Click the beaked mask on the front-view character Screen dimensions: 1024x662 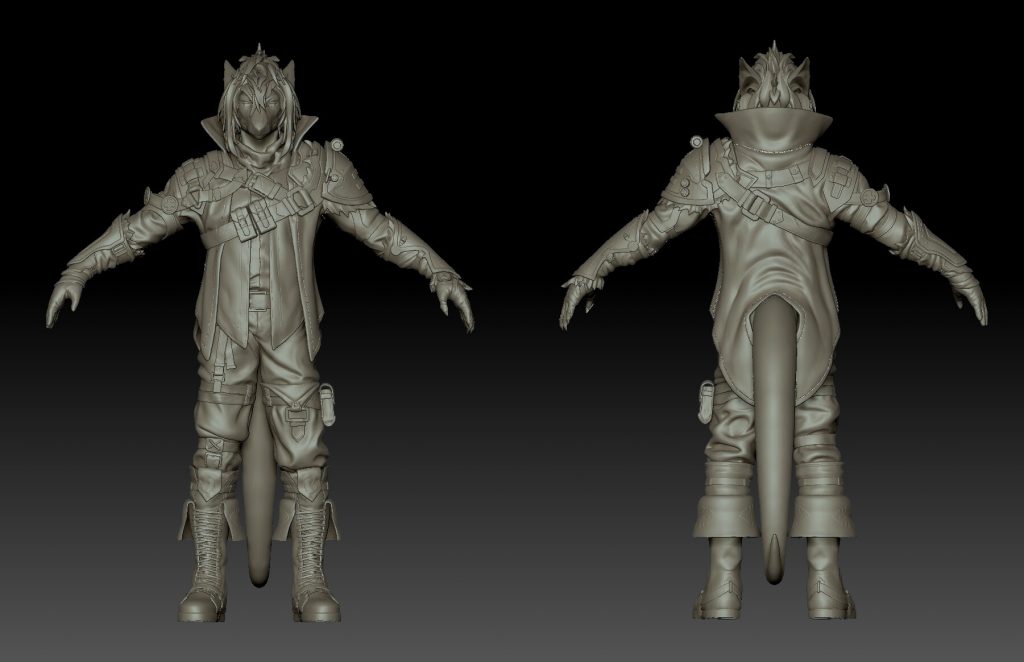click(x=259, y=126)
